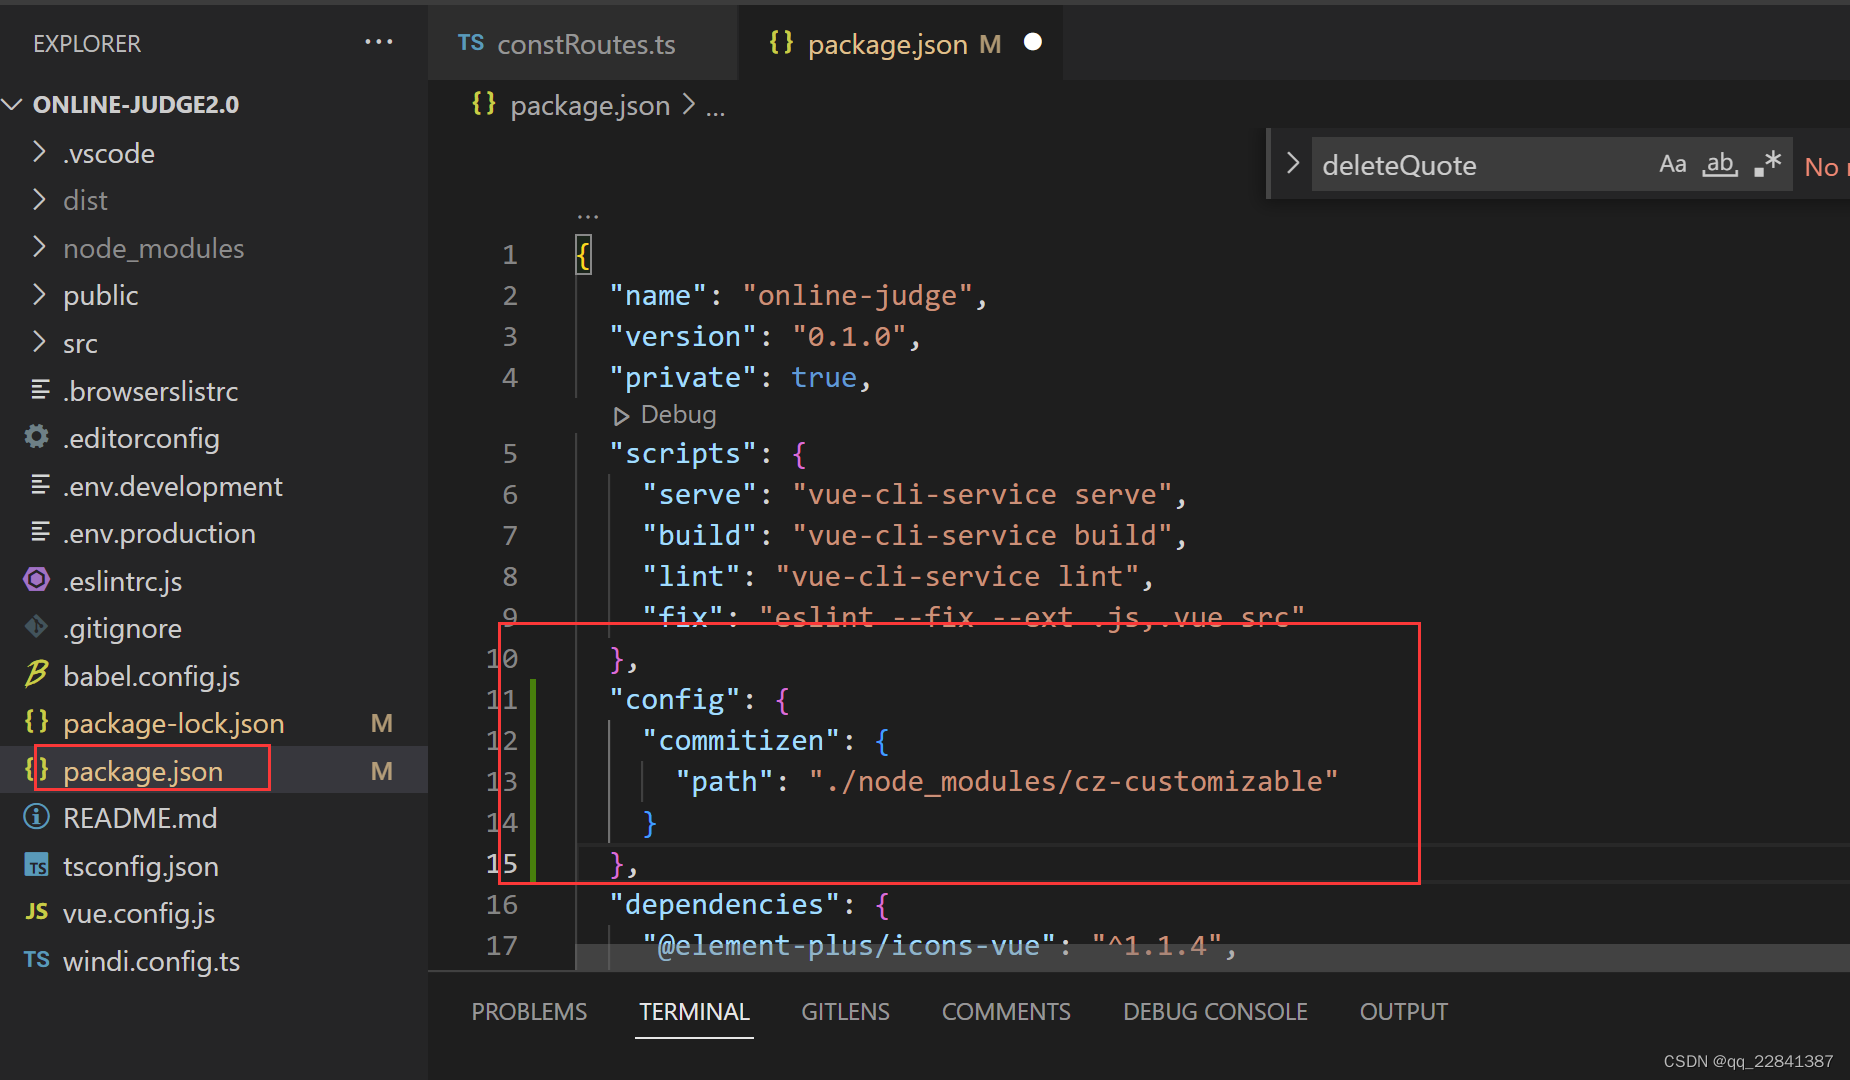Click the windi.config.ts TS file icon
Viewport: 1850px width, 1080px height.
point(37,960)
